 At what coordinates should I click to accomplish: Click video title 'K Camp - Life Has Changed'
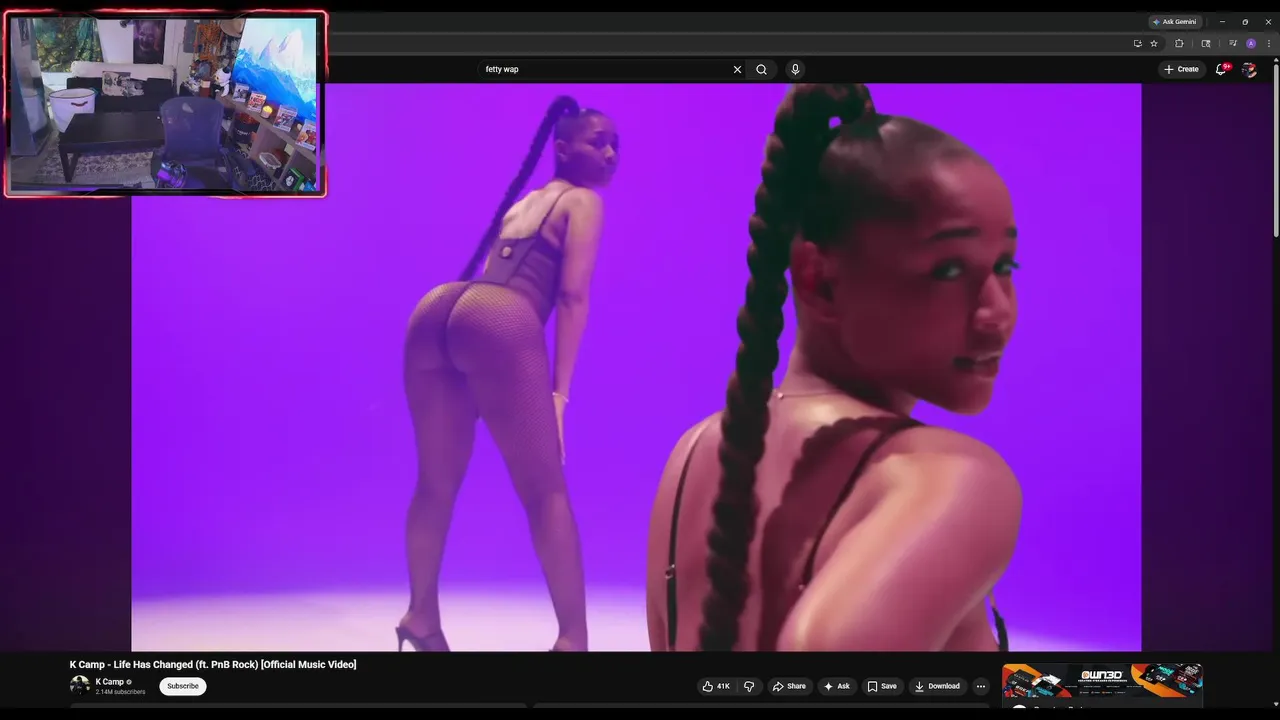point(213,665)
